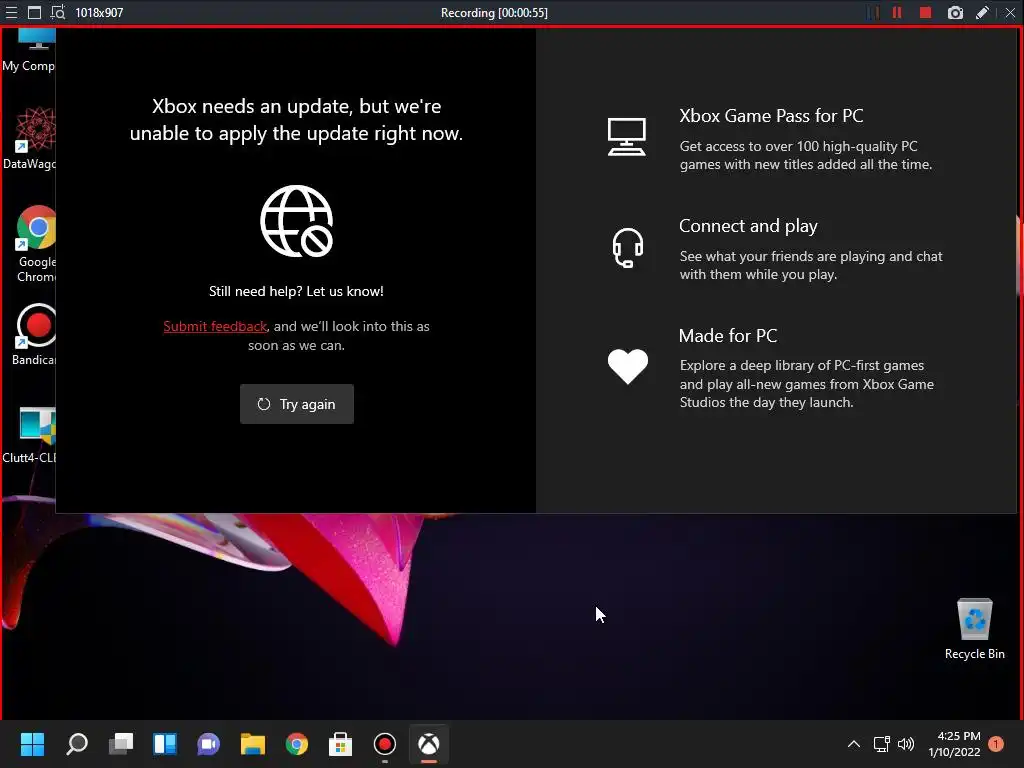Screen dimensions: 1024x768
Task: Click the Connect and play heading
Action: pyautogui.click(x=748, y=226)
